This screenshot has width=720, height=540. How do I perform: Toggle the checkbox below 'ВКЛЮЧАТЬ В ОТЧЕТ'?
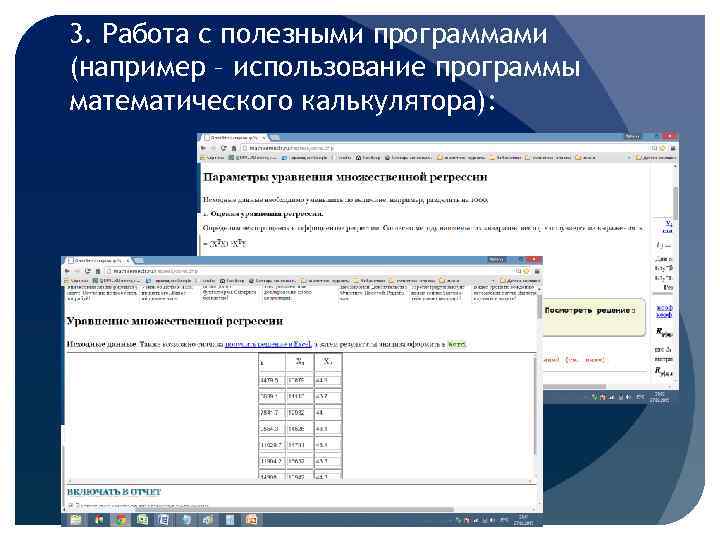(x=71, y=505)
